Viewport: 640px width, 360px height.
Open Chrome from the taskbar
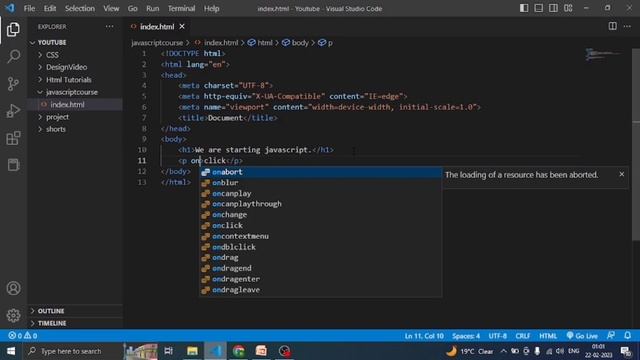click(239, 351)
